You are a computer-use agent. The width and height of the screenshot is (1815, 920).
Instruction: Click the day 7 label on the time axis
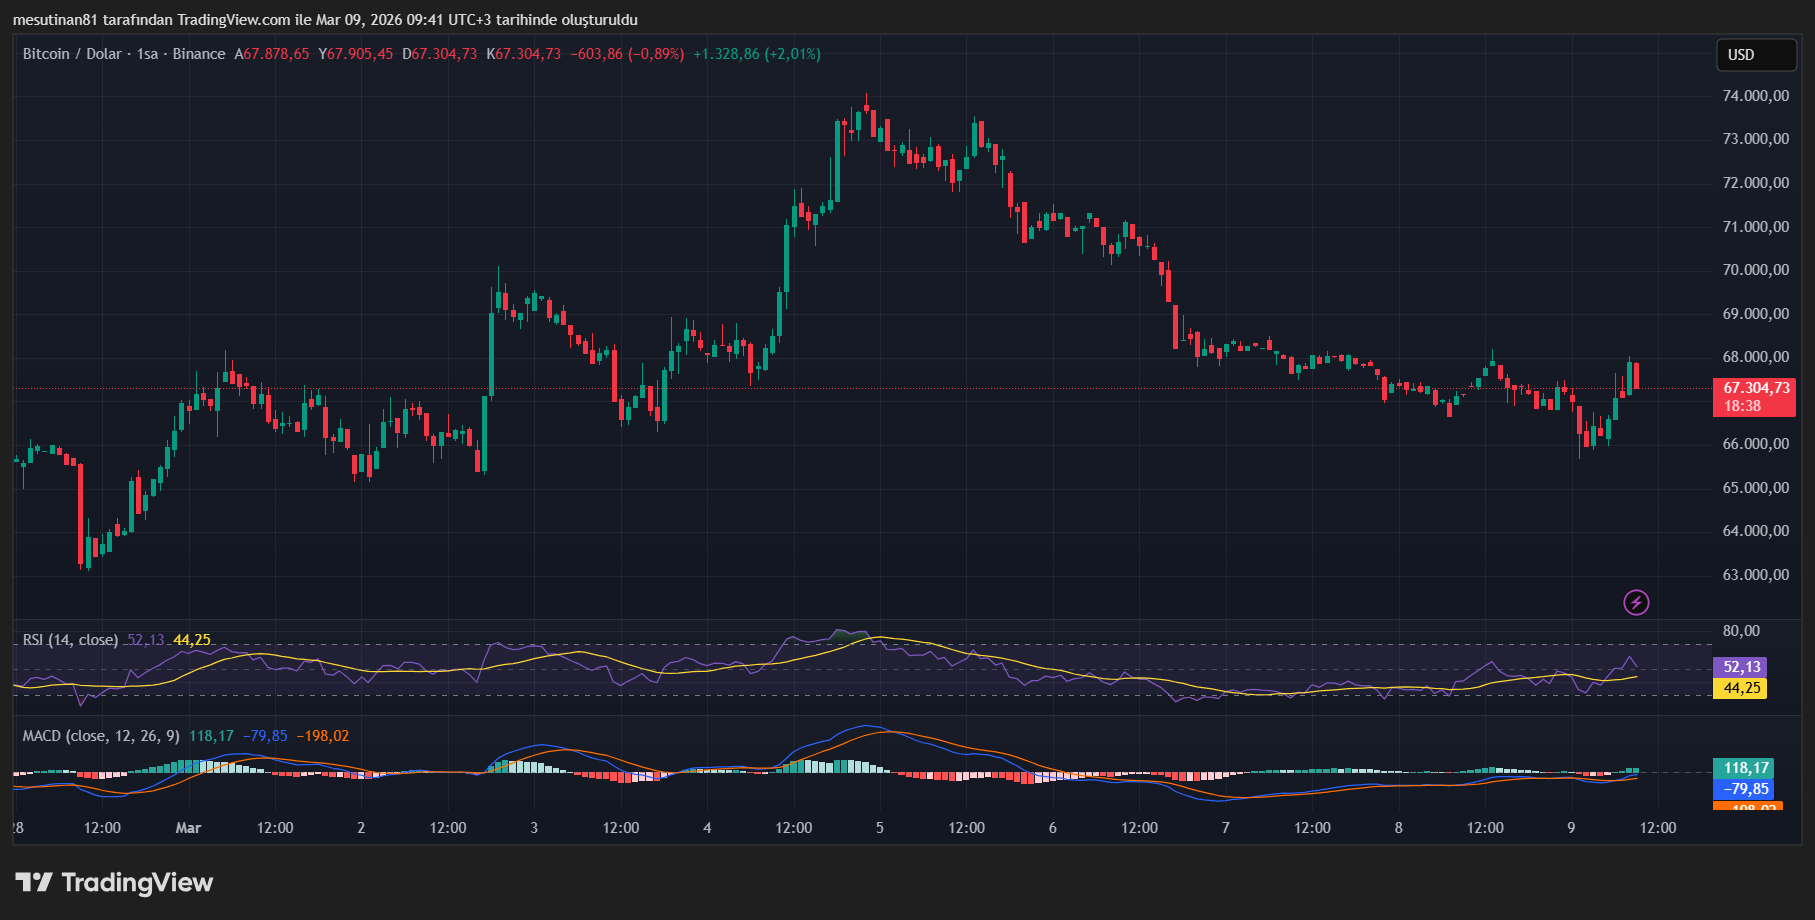coord(1226,828)
